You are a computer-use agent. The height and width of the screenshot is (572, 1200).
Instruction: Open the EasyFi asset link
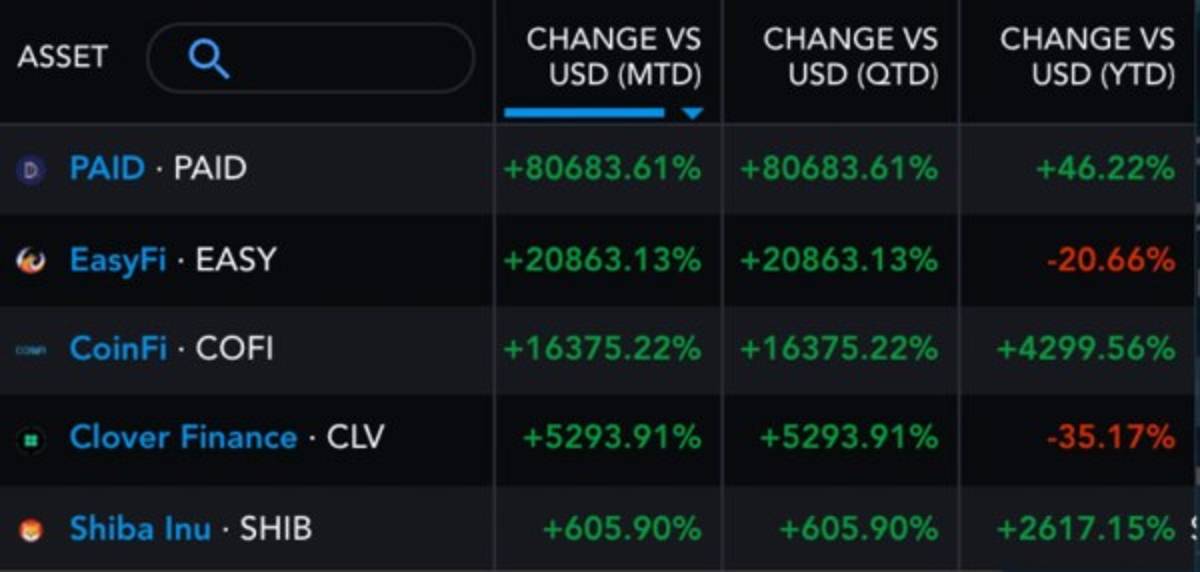click(118, 260)
